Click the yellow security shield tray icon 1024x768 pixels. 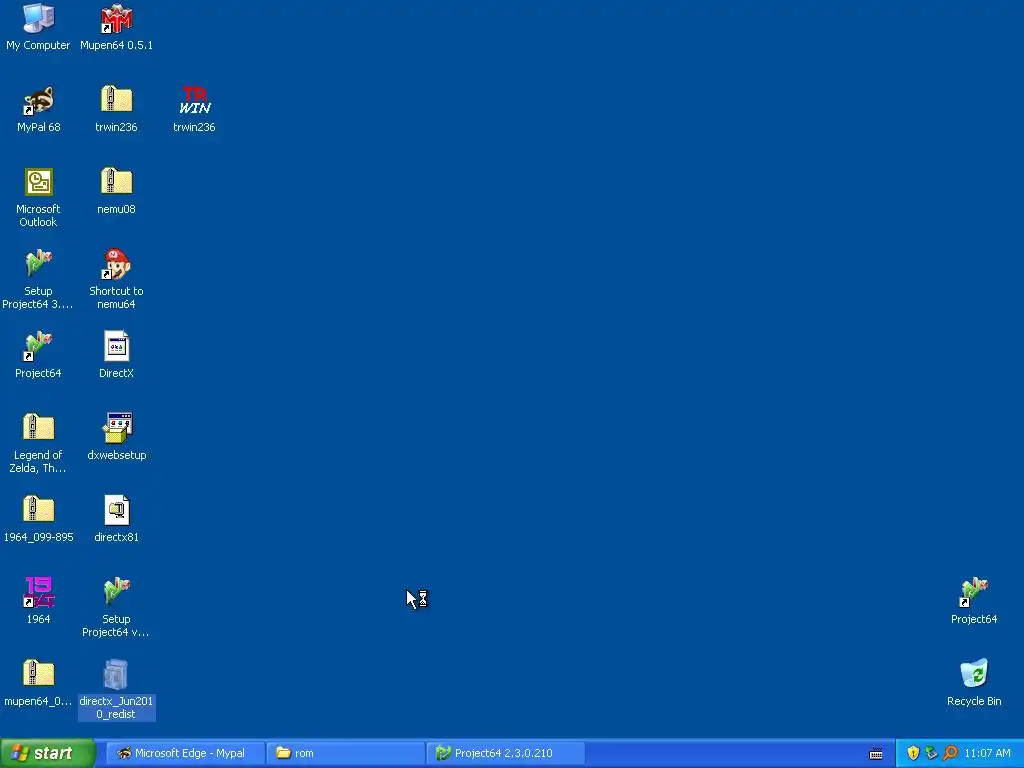(x=913, y=753)
